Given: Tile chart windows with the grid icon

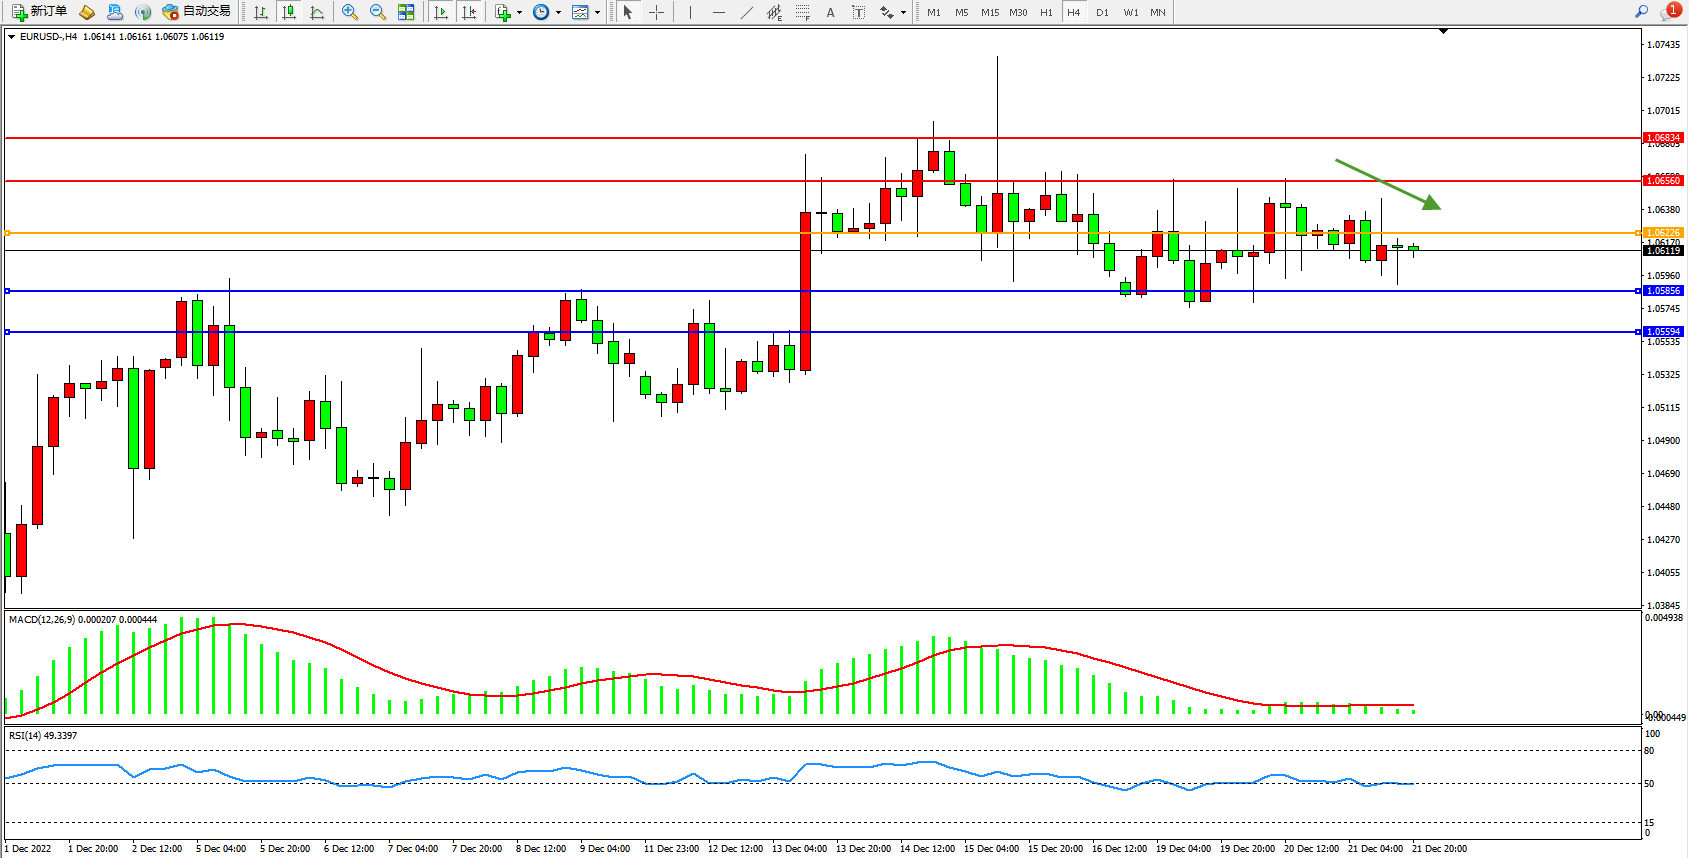Looking at the screenshot, I should pos(406,12).
